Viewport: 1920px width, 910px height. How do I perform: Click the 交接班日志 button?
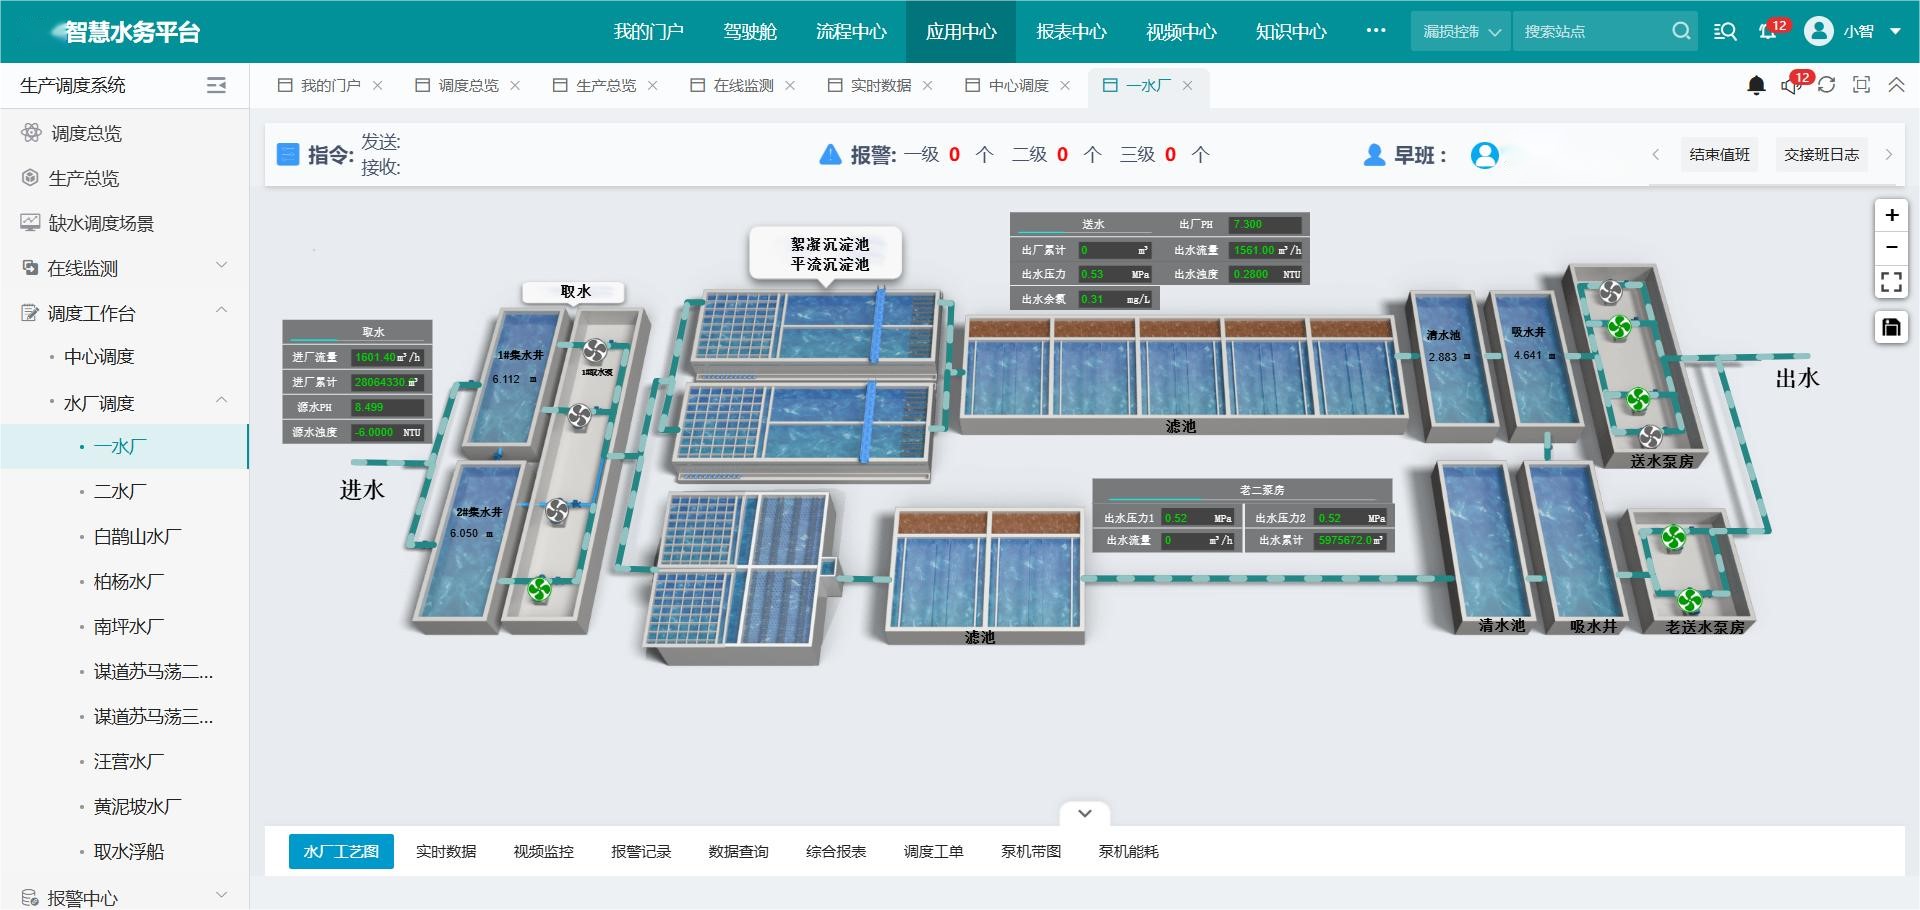tap(1821, 155)
